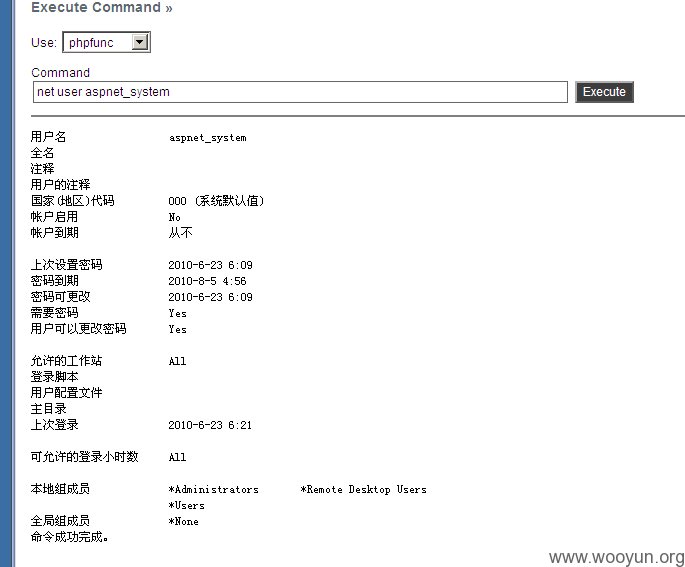The height and width of the screenshot is (567, 685).
Task: Click the value 000 (系统默认值)
Action: [216, 201]
